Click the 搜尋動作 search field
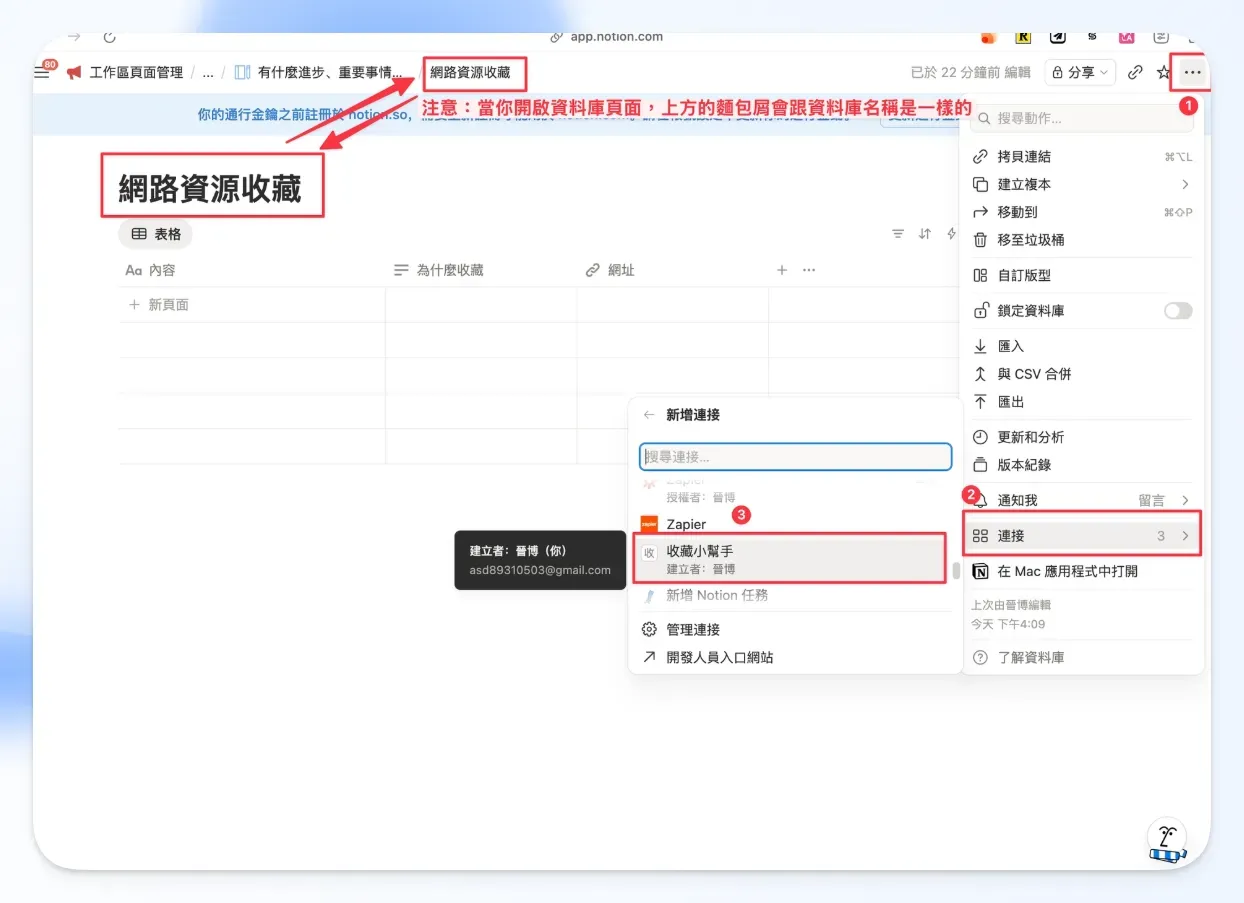 tap(1082, 118)
